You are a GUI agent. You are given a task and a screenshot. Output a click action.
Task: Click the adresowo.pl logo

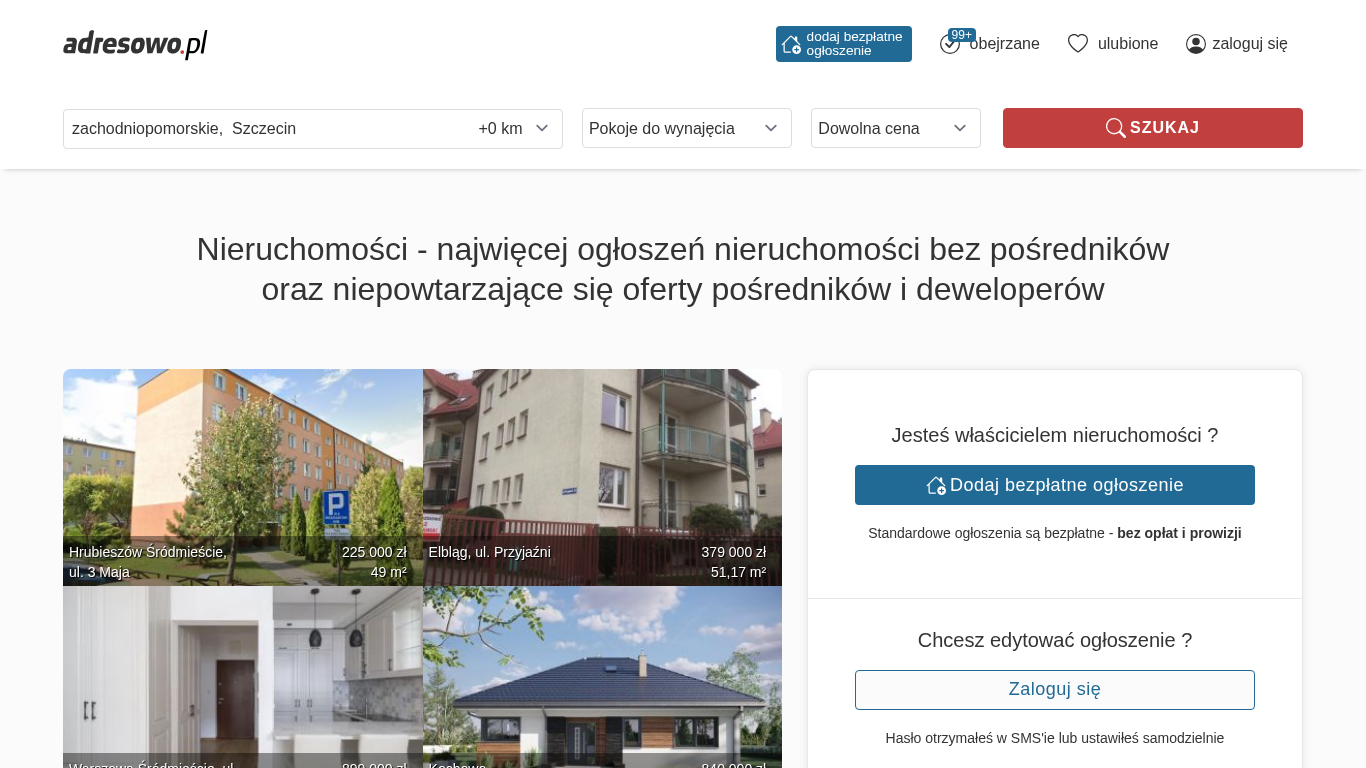135,44
